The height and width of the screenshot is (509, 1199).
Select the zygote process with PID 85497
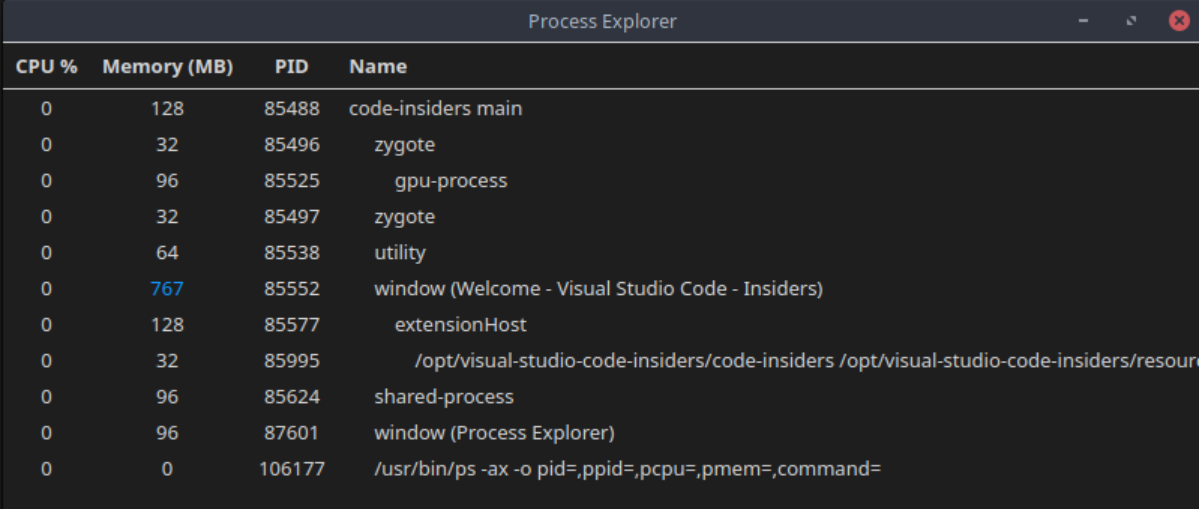pyautogui.click(x=600, y=217)
